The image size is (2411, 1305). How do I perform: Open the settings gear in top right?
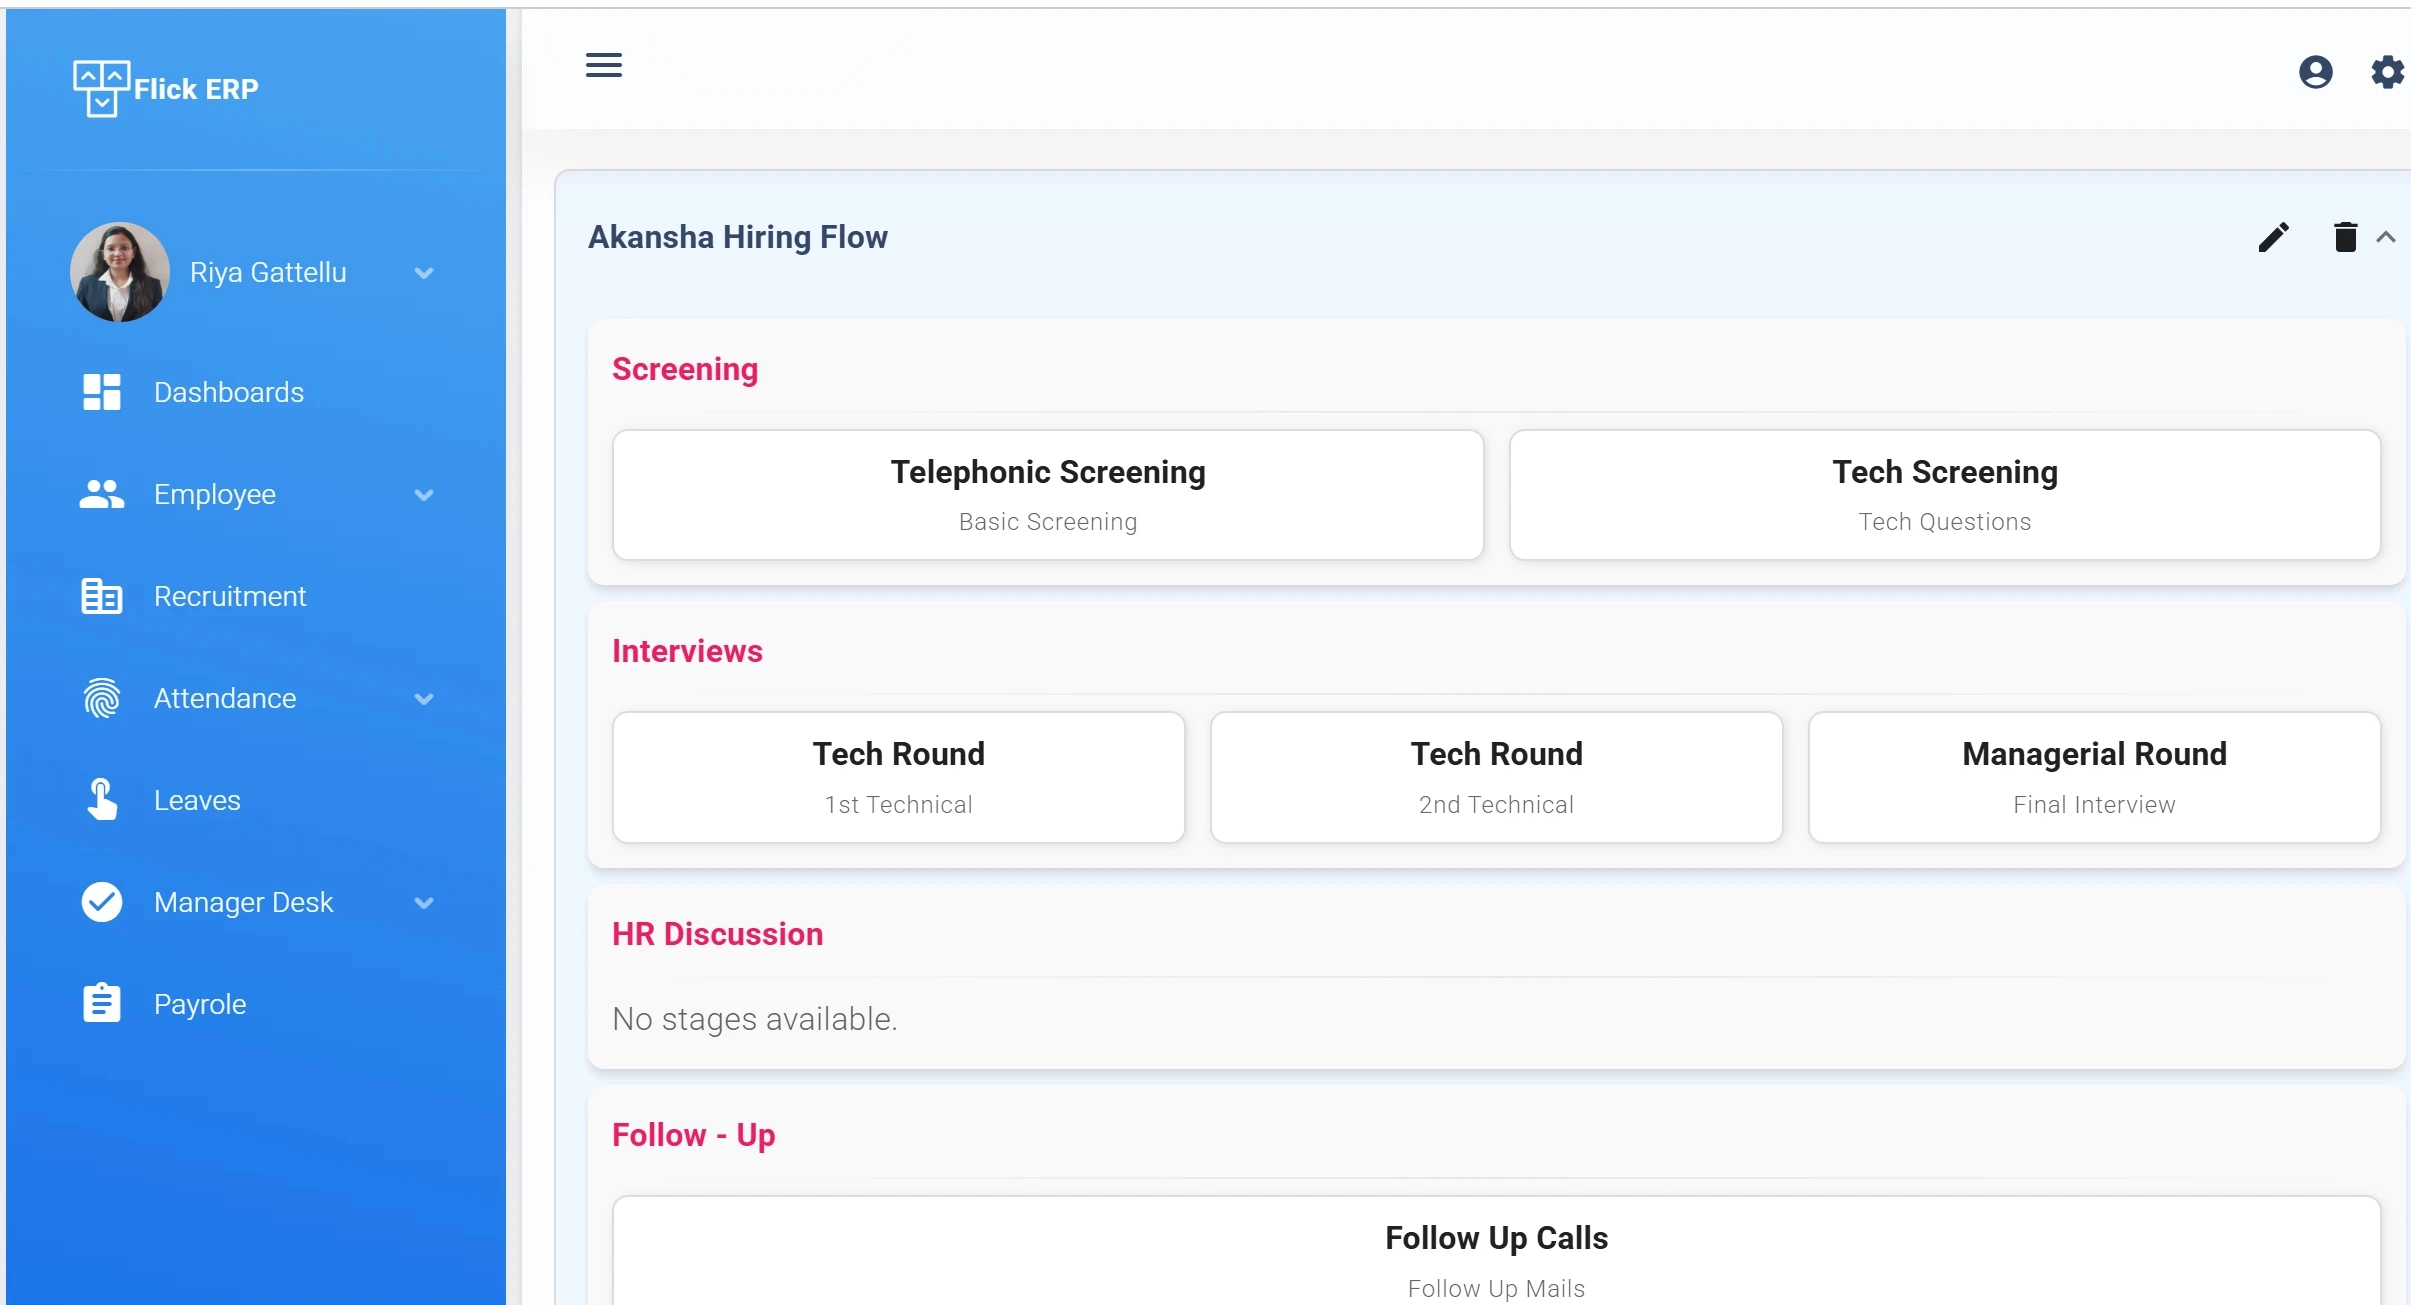click(x=2388, y=71)
